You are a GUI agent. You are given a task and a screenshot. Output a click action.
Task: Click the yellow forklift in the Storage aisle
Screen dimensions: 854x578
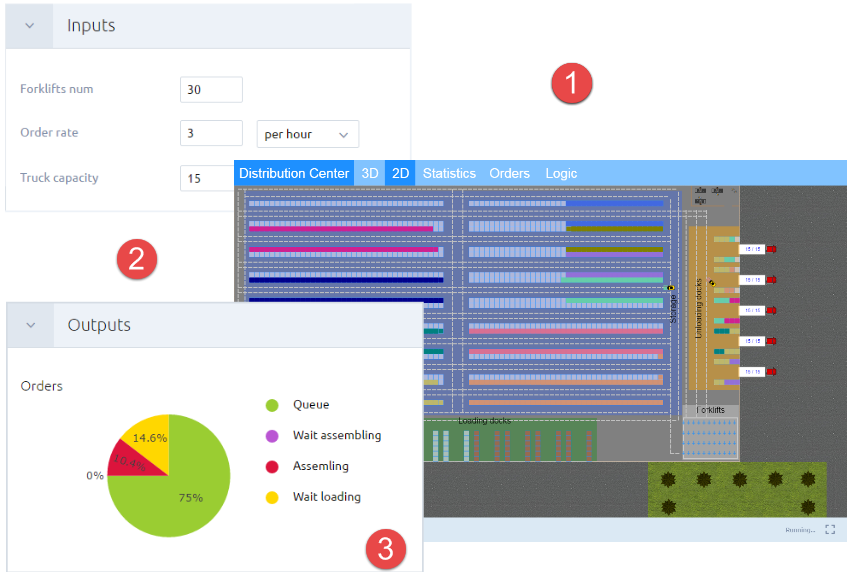670,287
